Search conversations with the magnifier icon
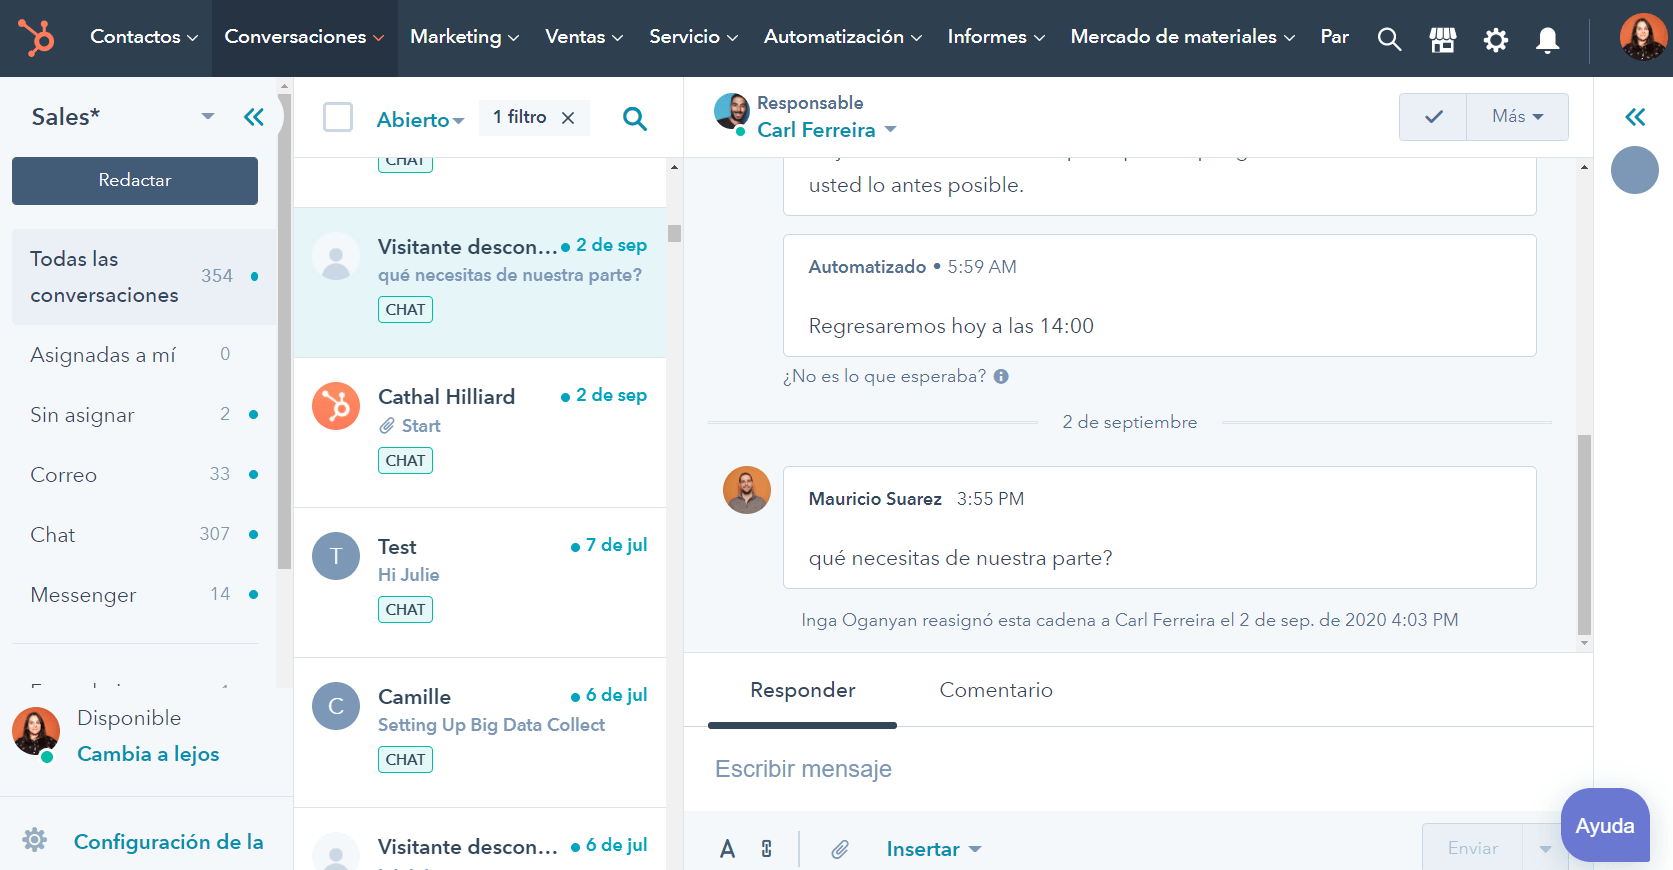This screenshot has width=1673, height=870. [634, 119]
